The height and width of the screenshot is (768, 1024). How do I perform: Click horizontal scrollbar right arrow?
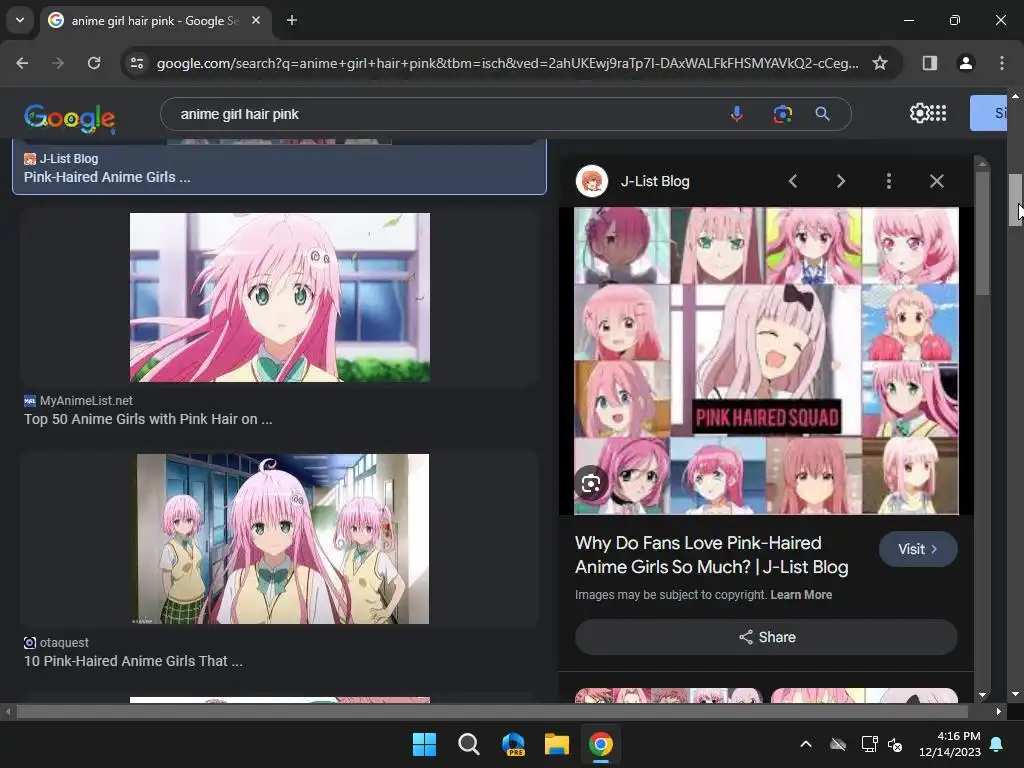[x=999, y=711]
